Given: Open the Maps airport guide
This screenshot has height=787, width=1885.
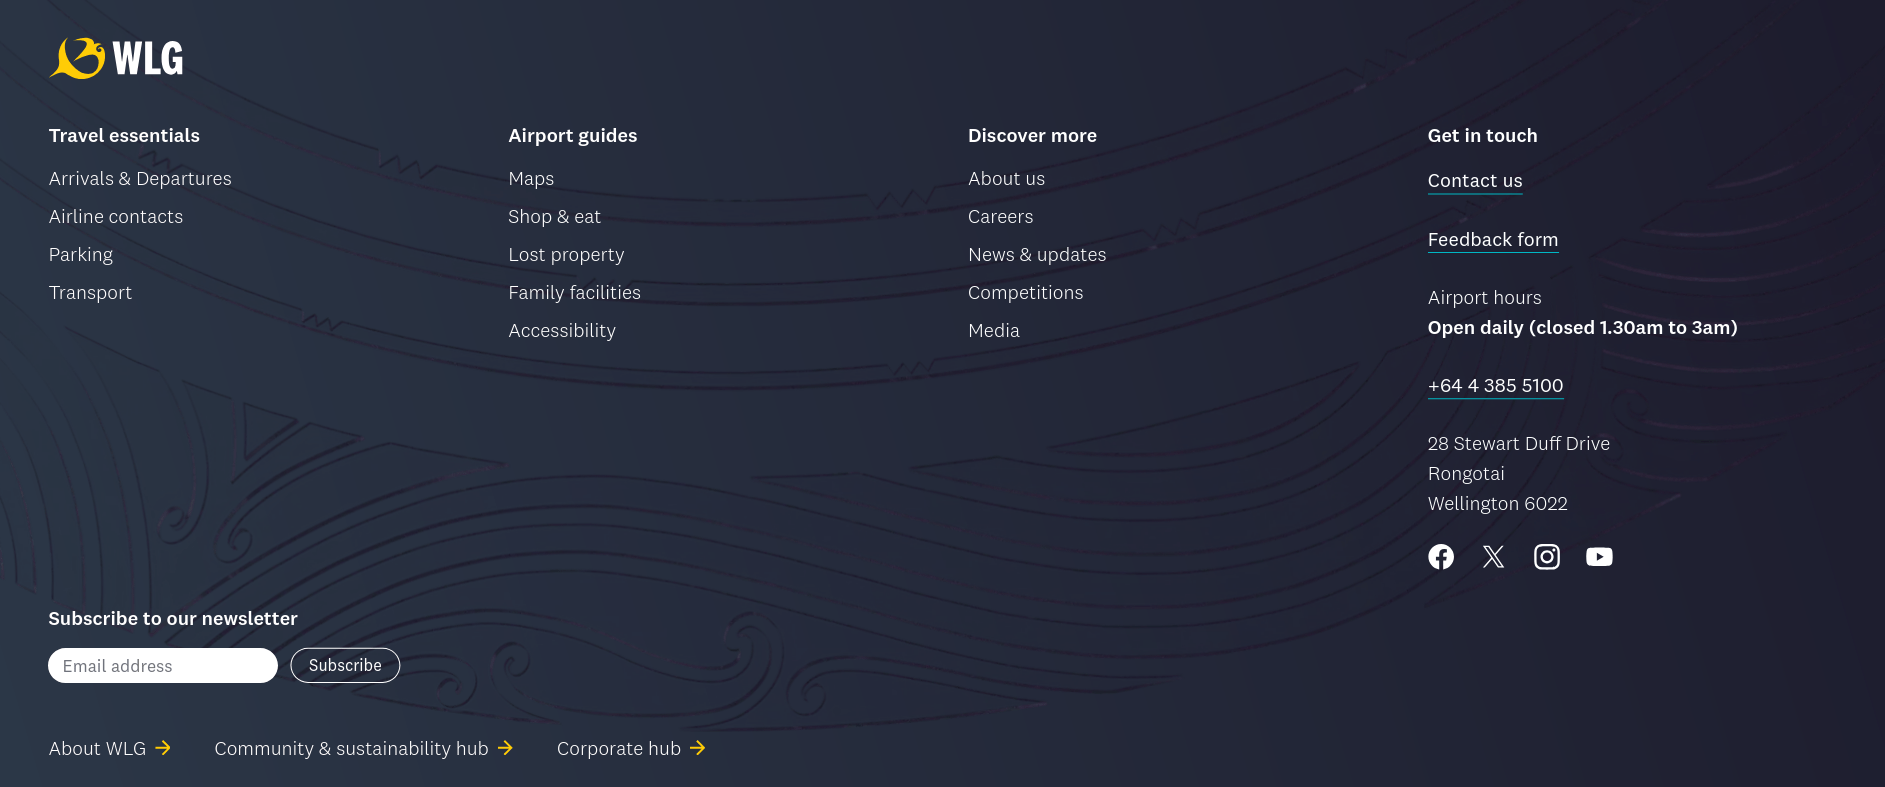Looking at the screenshot, I should [x=531, y=179].
